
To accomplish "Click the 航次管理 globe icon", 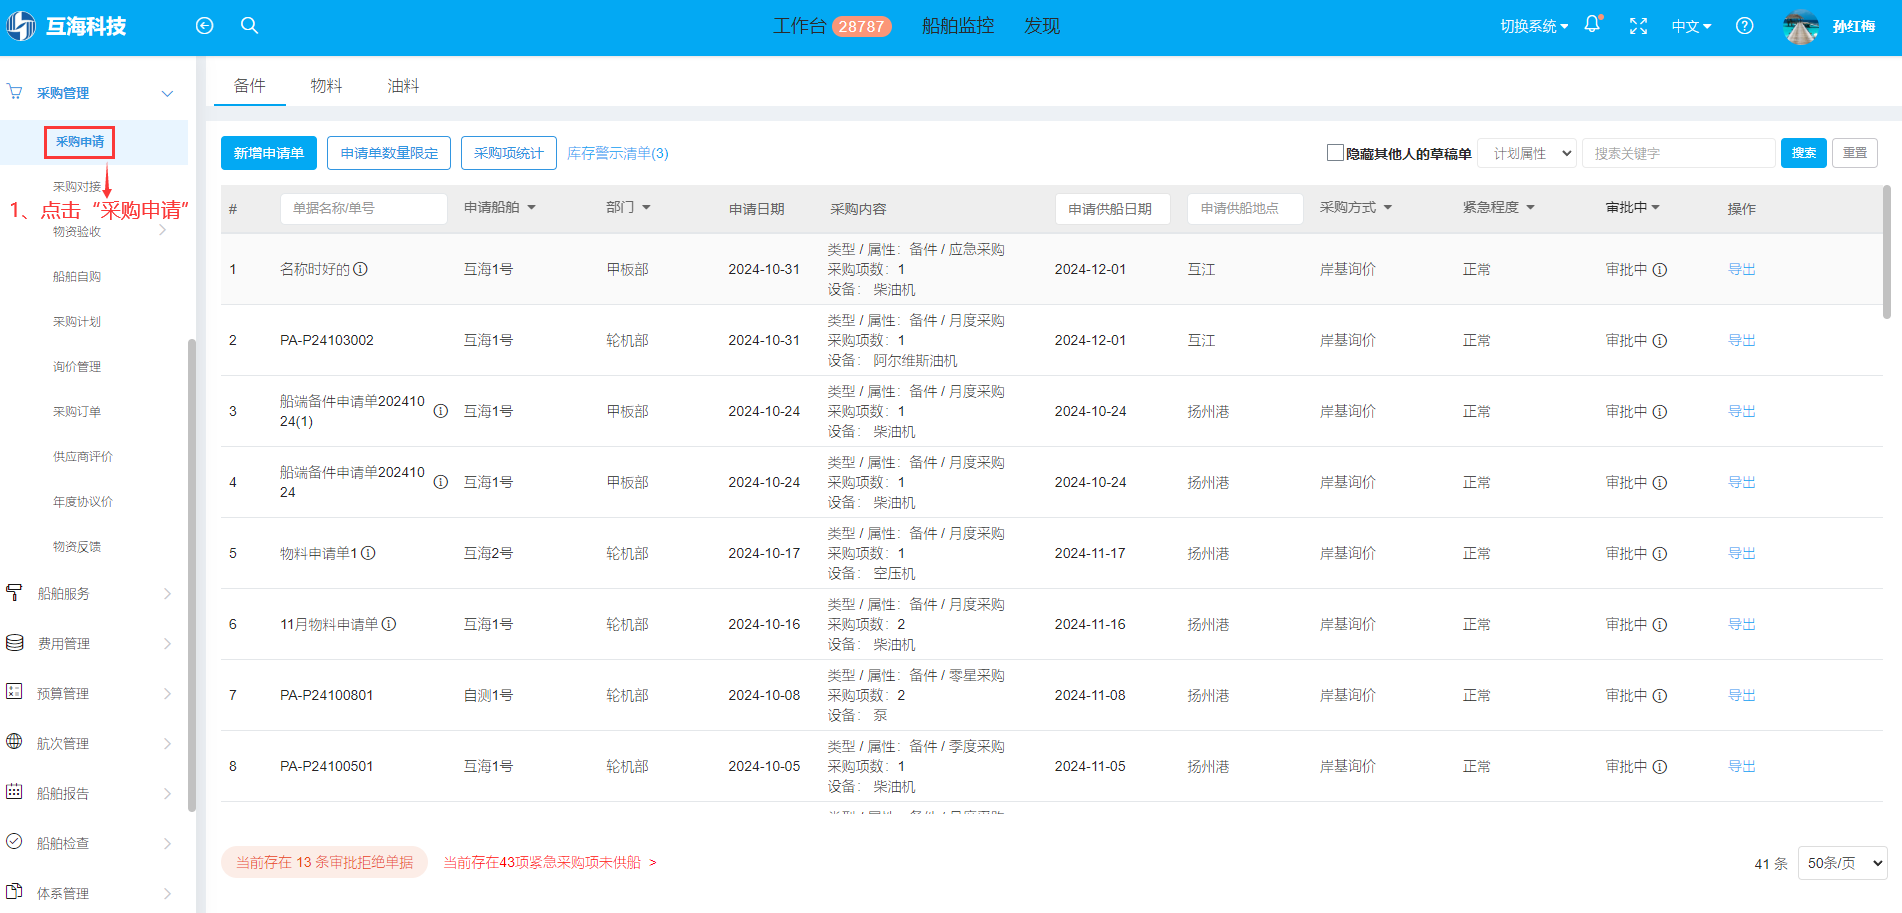I will coord(14,742).
